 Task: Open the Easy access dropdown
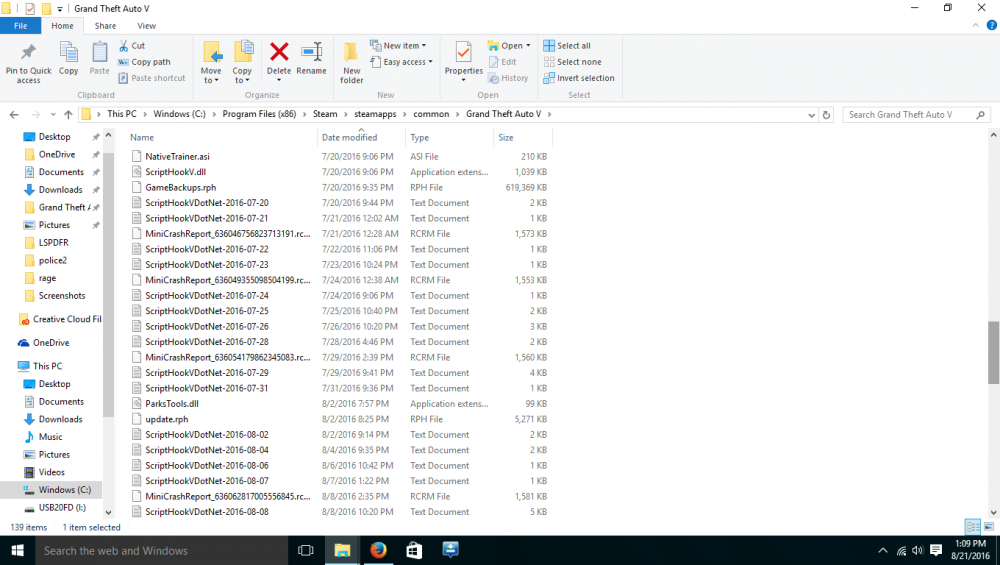[401, 62]
